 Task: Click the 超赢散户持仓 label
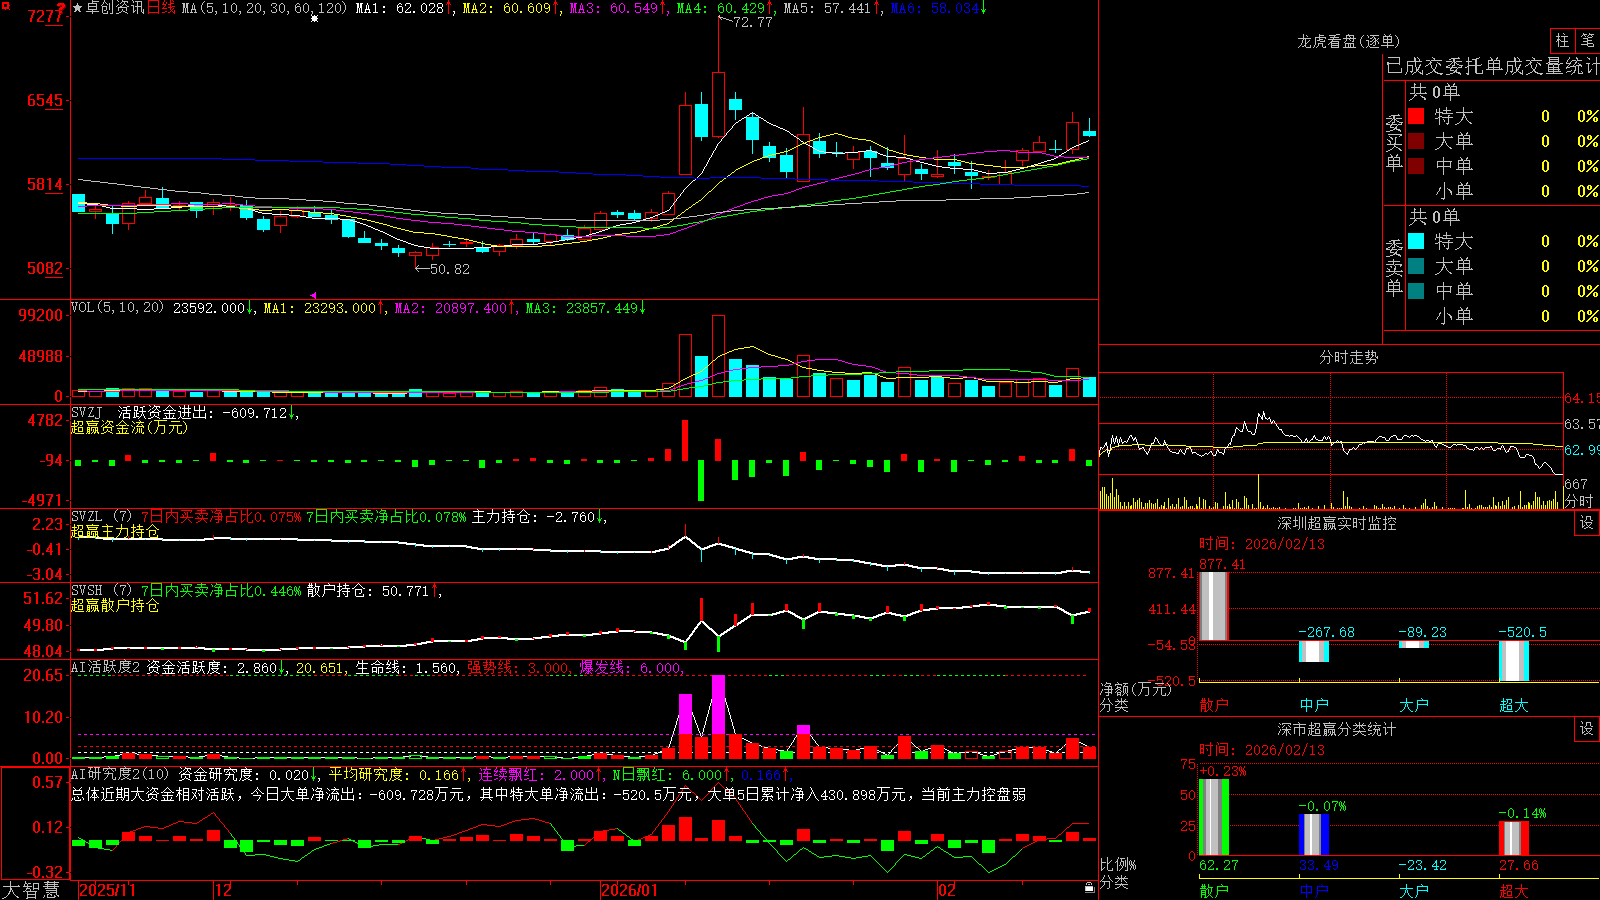[x=115, y=605]
